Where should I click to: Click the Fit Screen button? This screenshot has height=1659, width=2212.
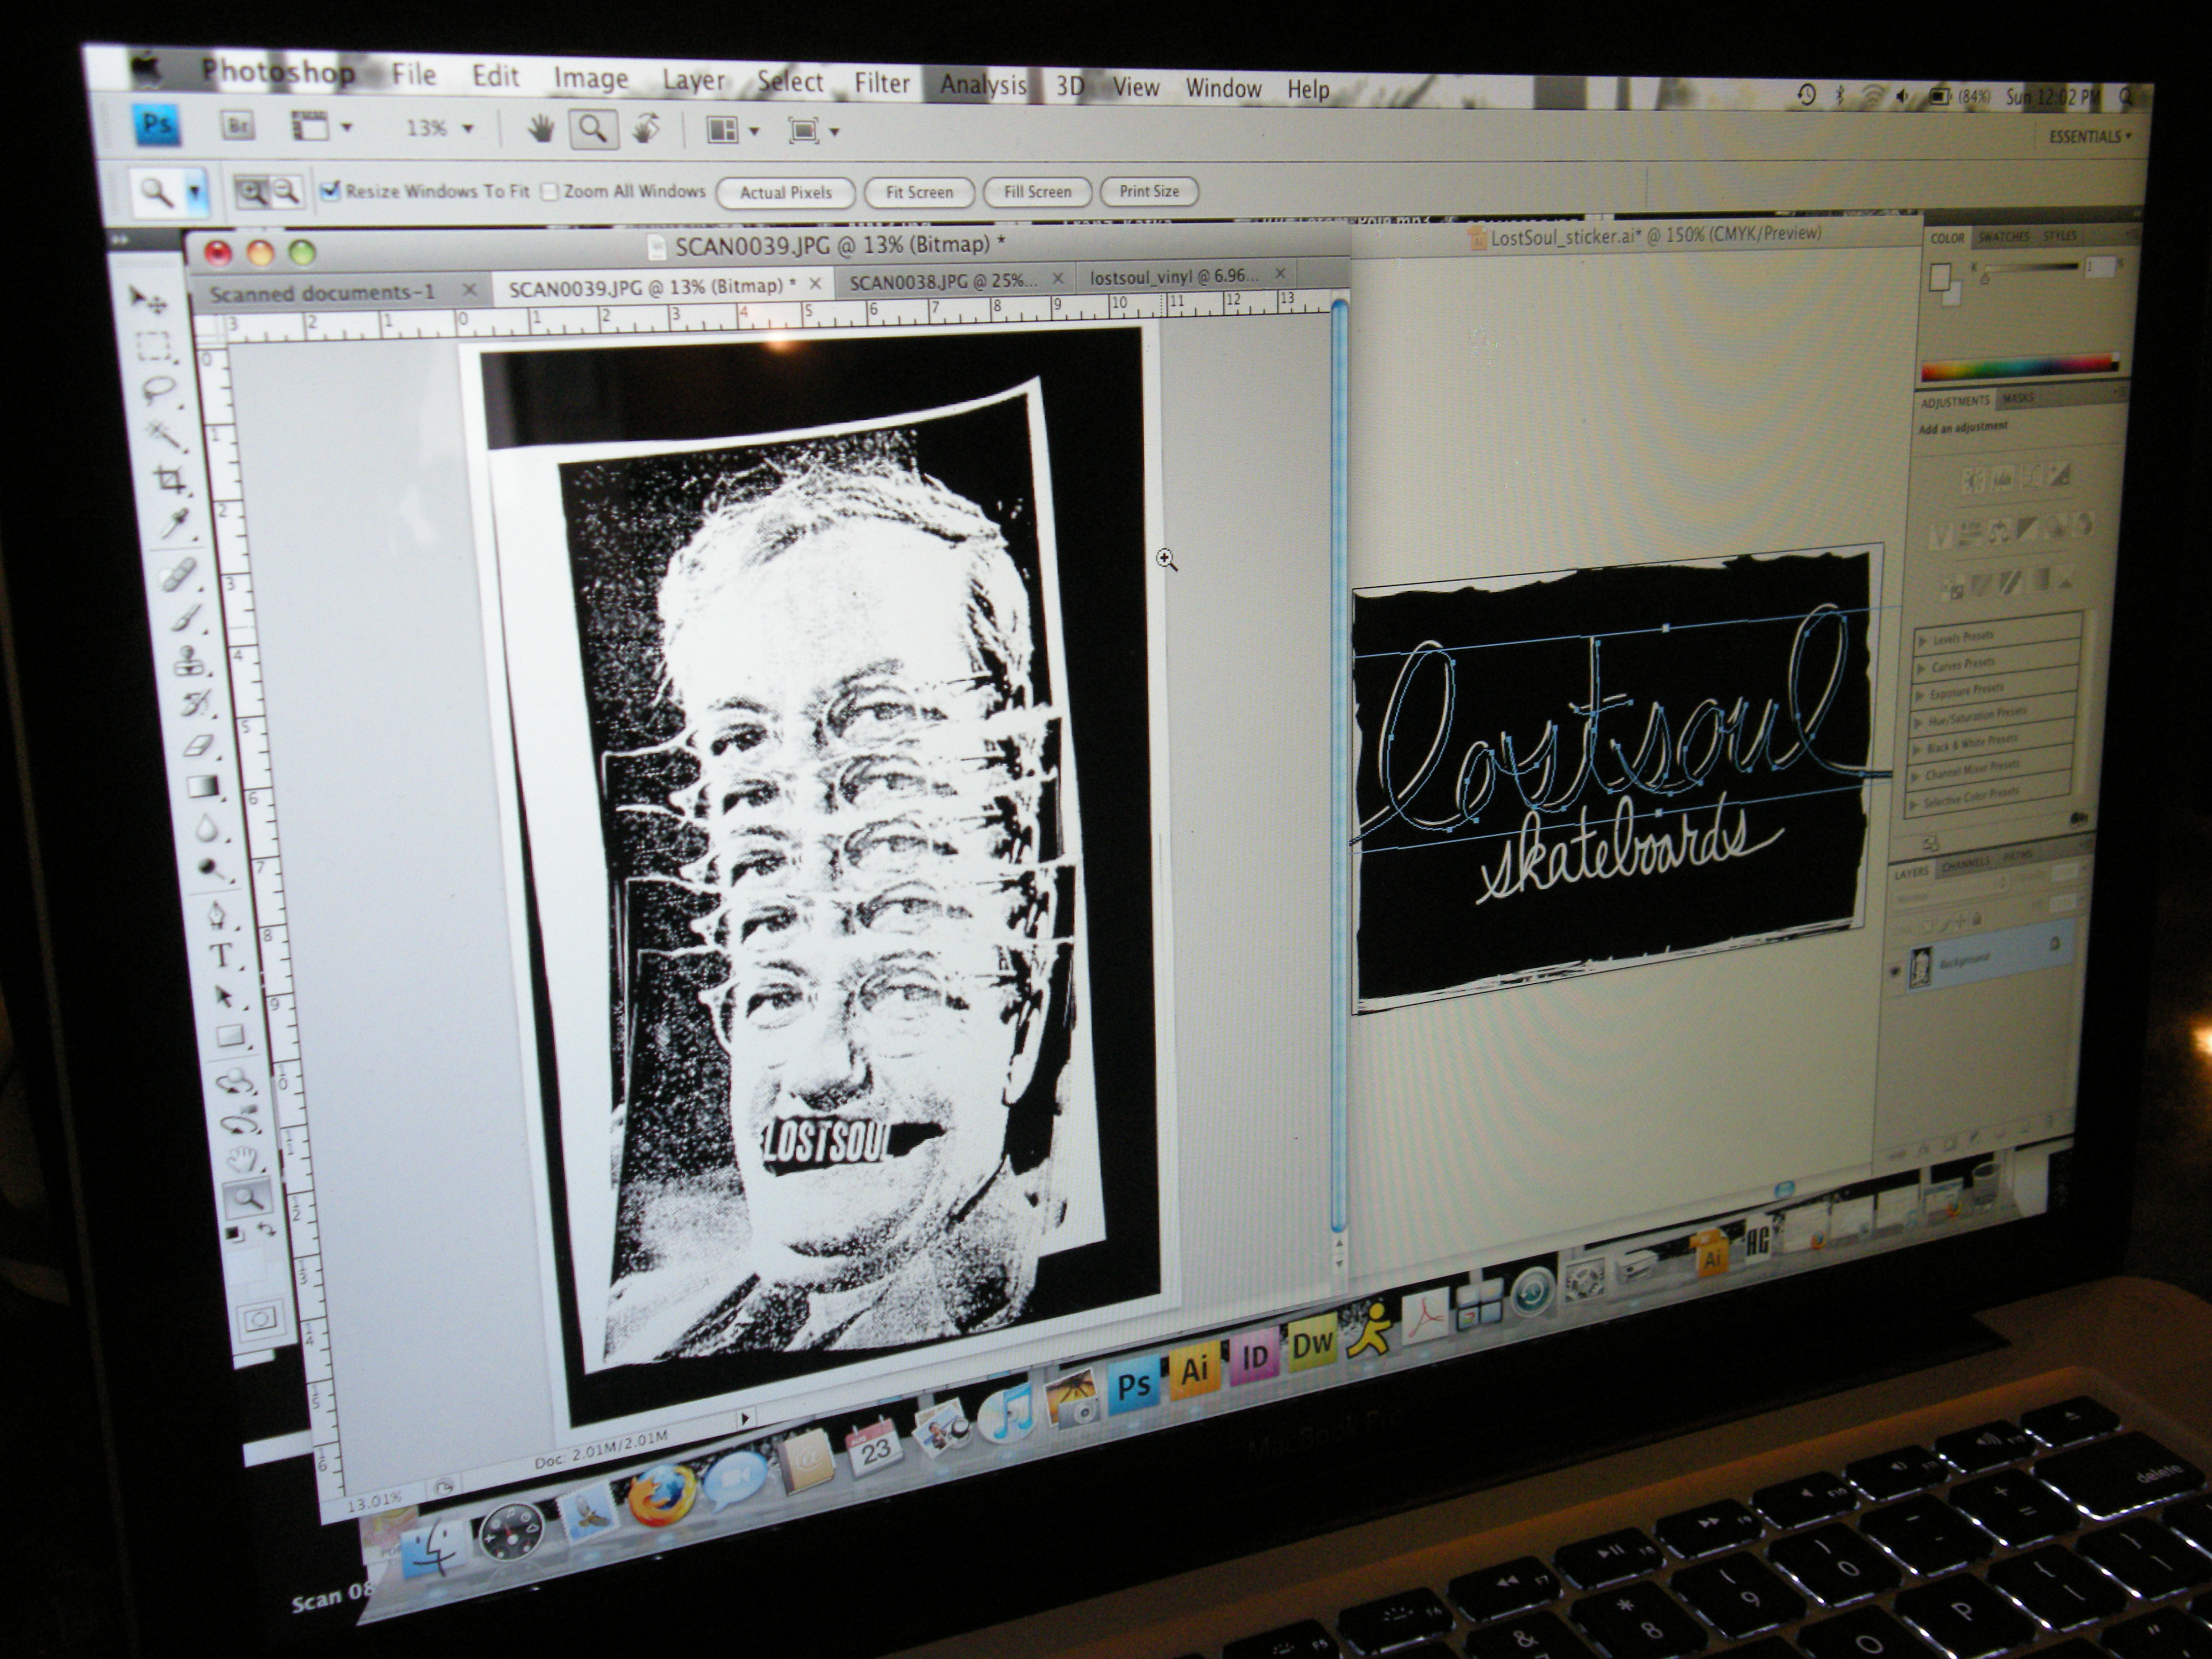919,192
